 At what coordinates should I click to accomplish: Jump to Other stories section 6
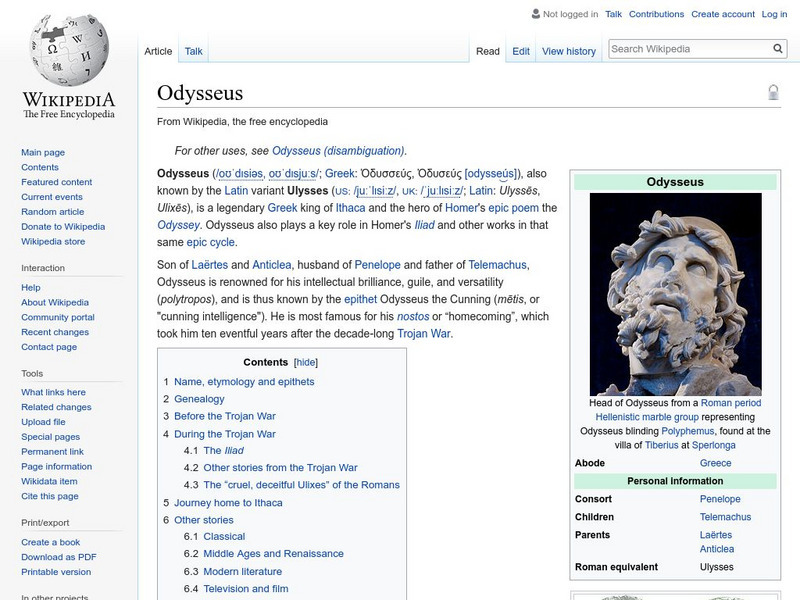(204, 520)
